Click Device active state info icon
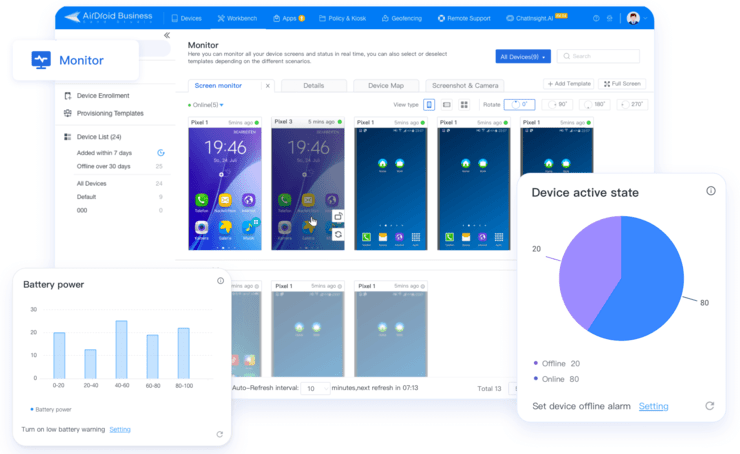The width and height of the screenshot is (740, 454). tap(711, 191)
